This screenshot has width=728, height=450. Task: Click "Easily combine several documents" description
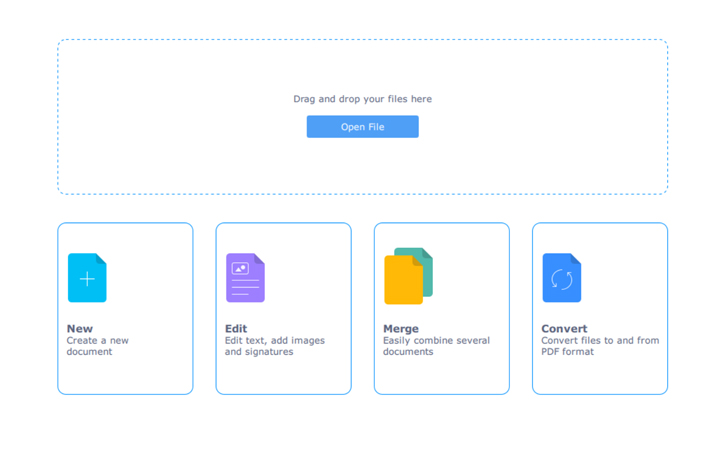436,346
